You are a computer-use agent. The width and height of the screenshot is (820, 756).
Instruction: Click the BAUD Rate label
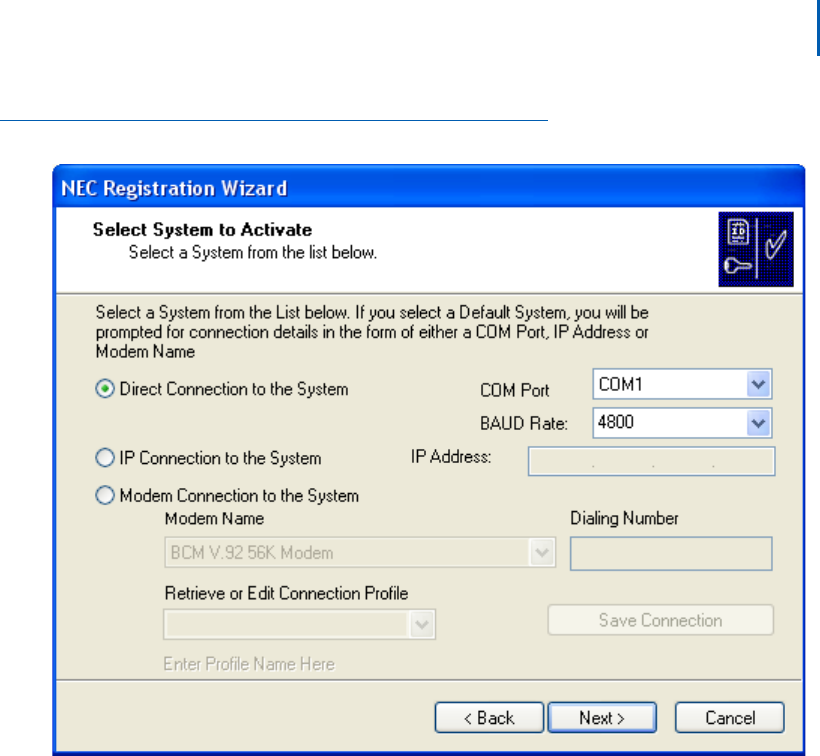click(x=524, y=423)
